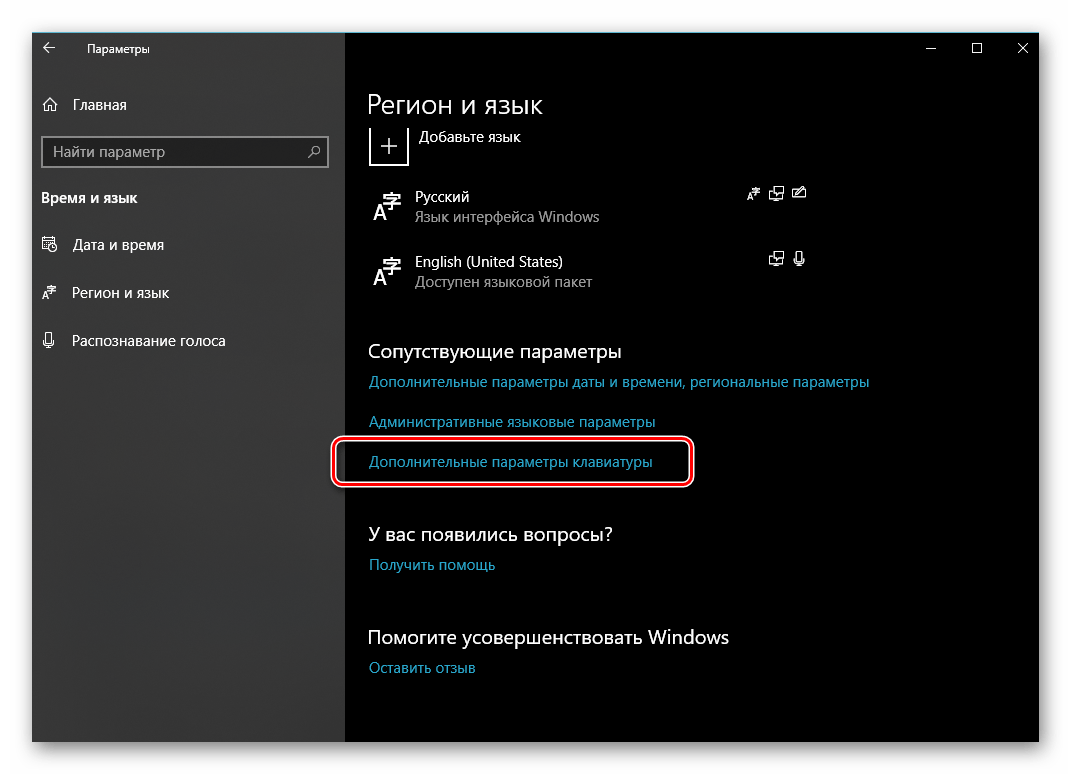Open the Дата и время section

[x=117, y=245]
